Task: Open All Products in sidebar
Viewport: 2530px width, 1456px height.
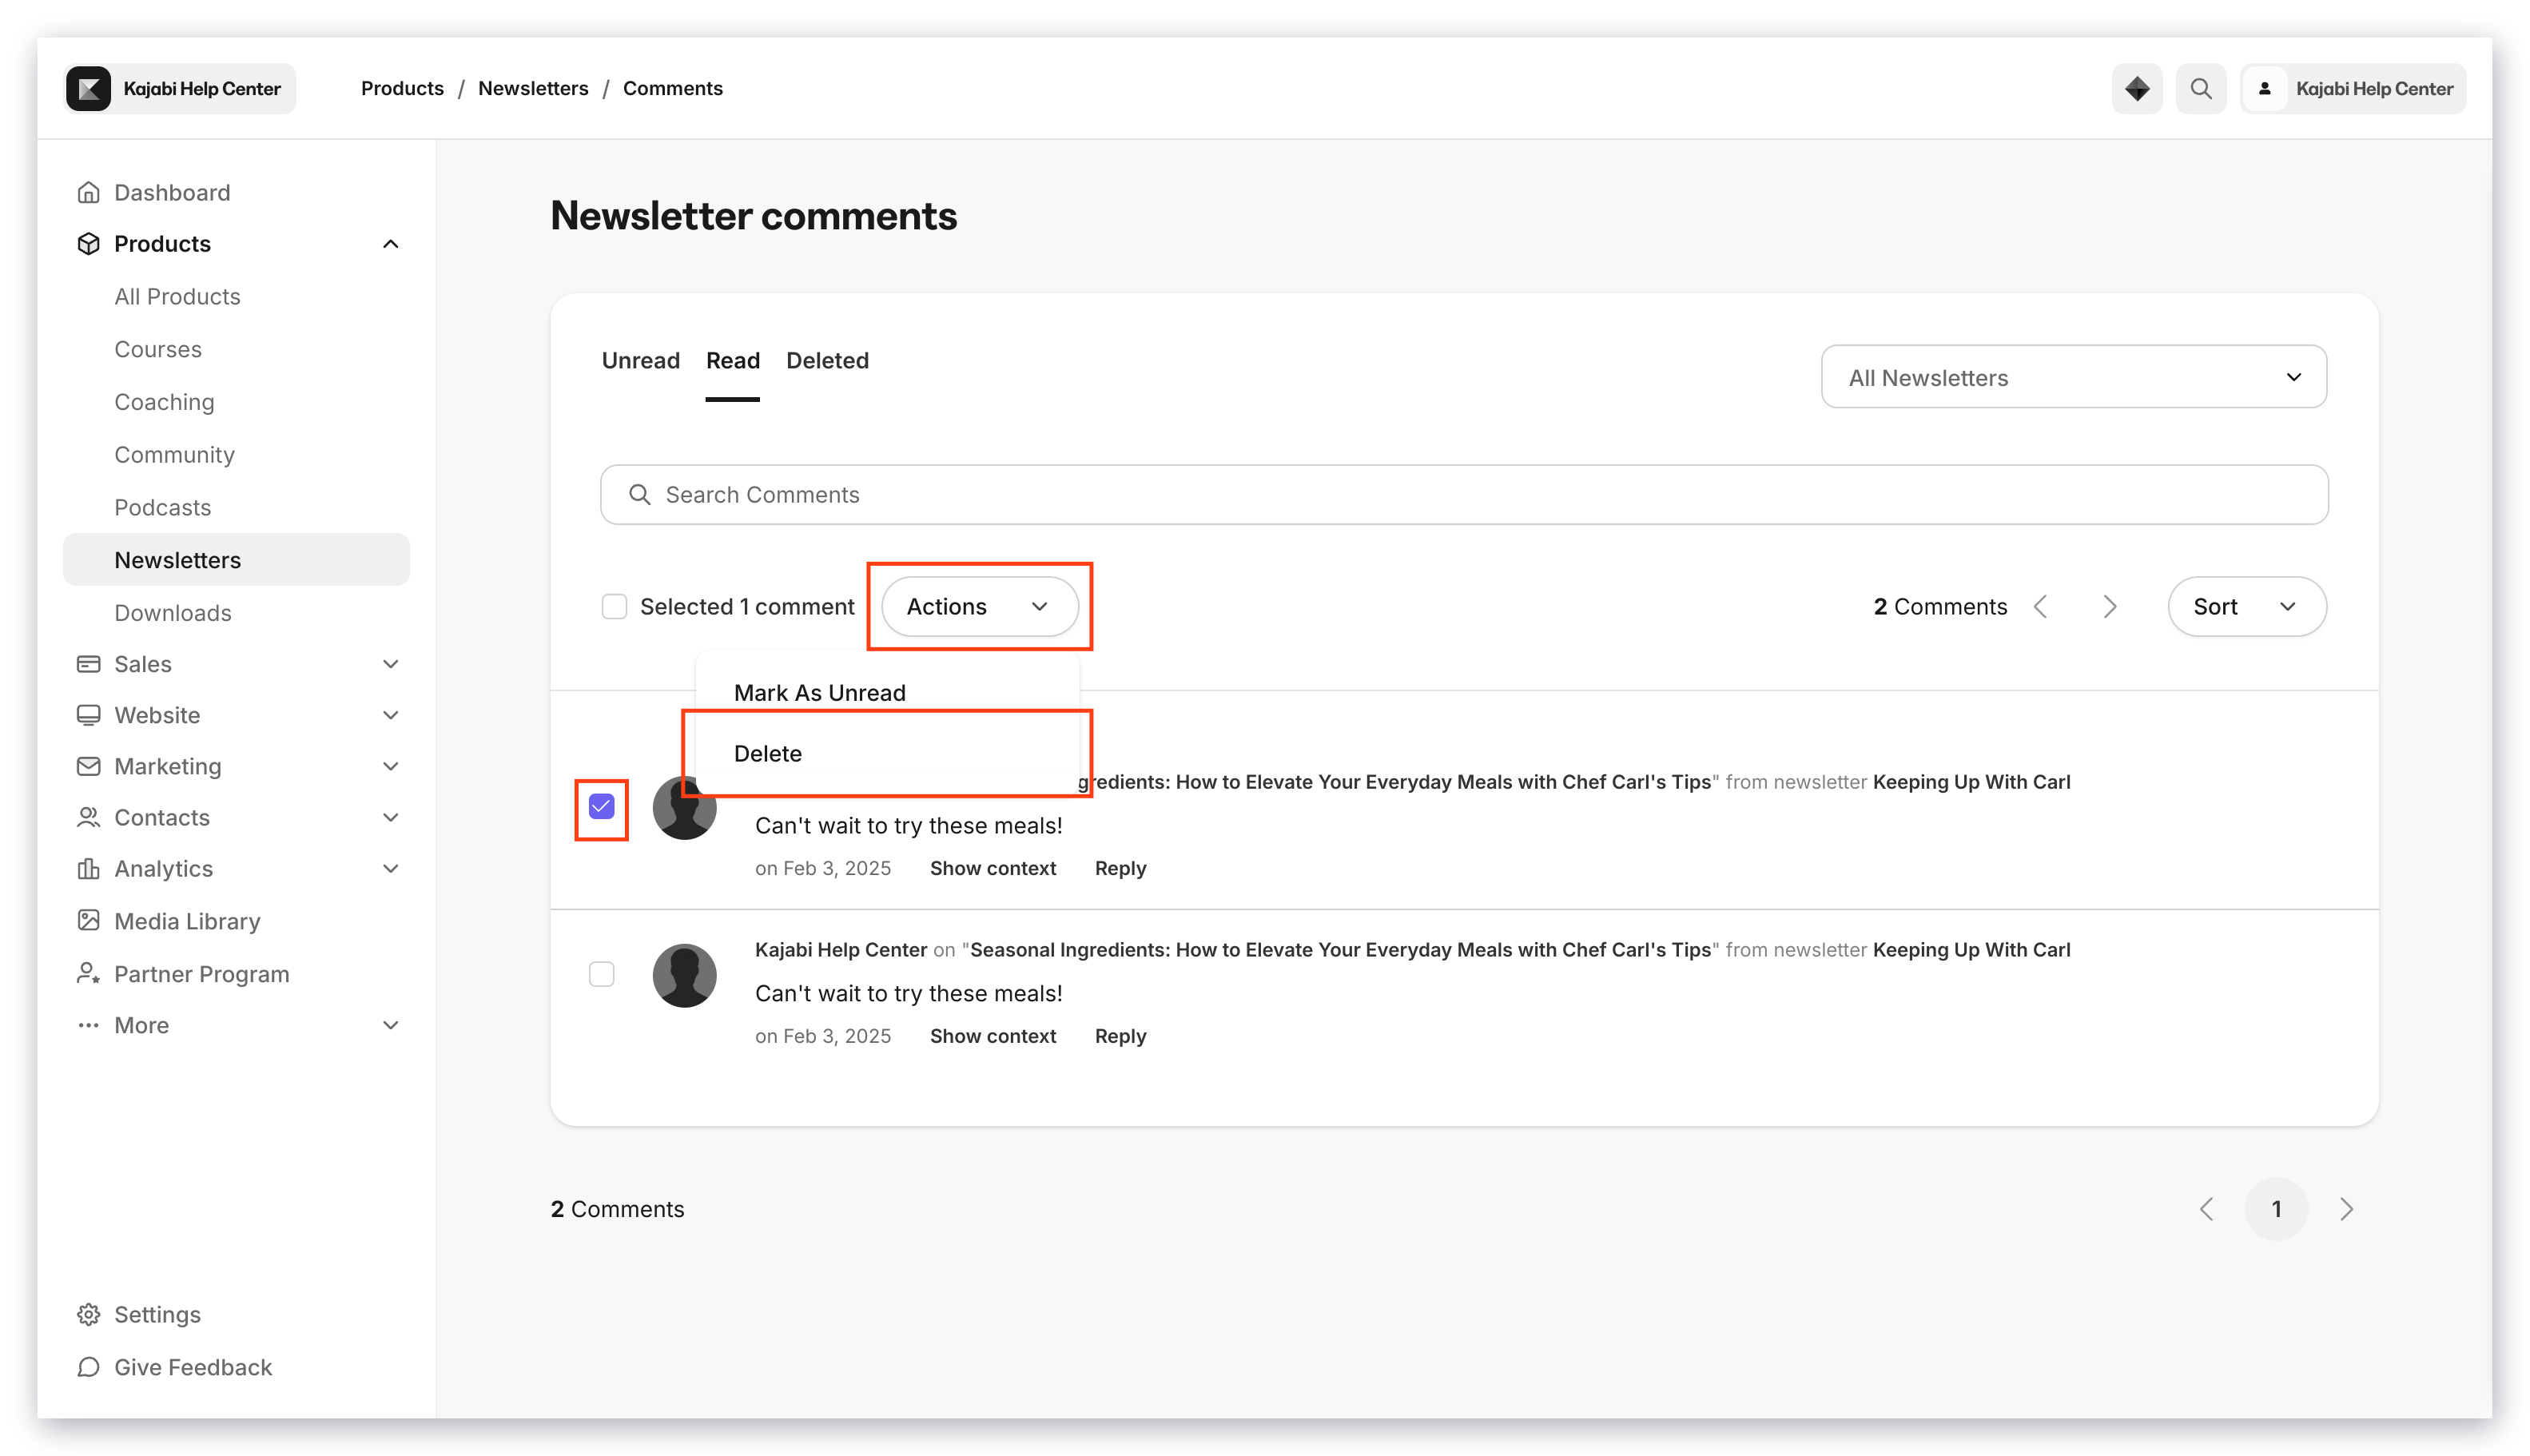Action: pos(177,296)
